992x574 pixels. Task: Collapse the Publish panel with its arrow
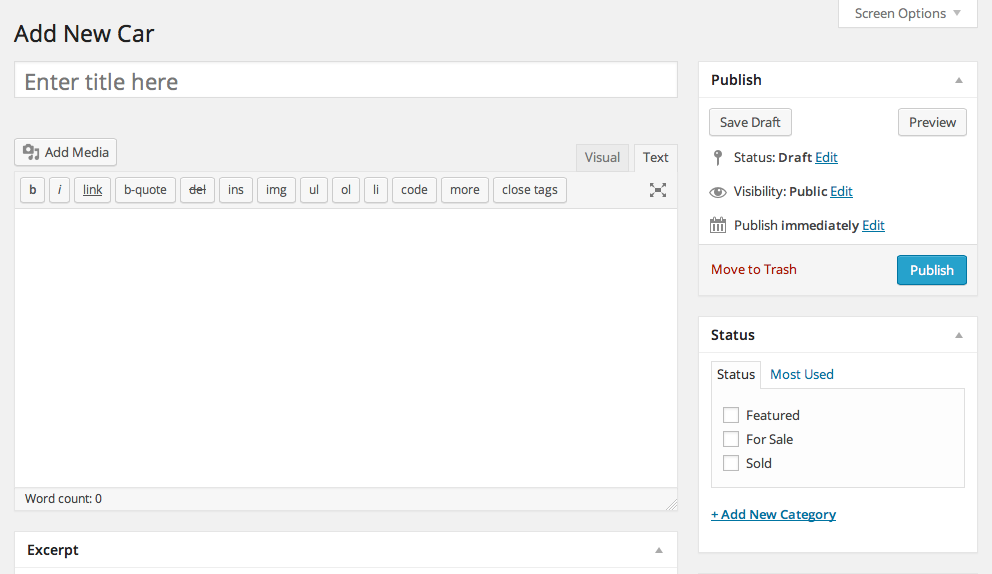[958, 80]
